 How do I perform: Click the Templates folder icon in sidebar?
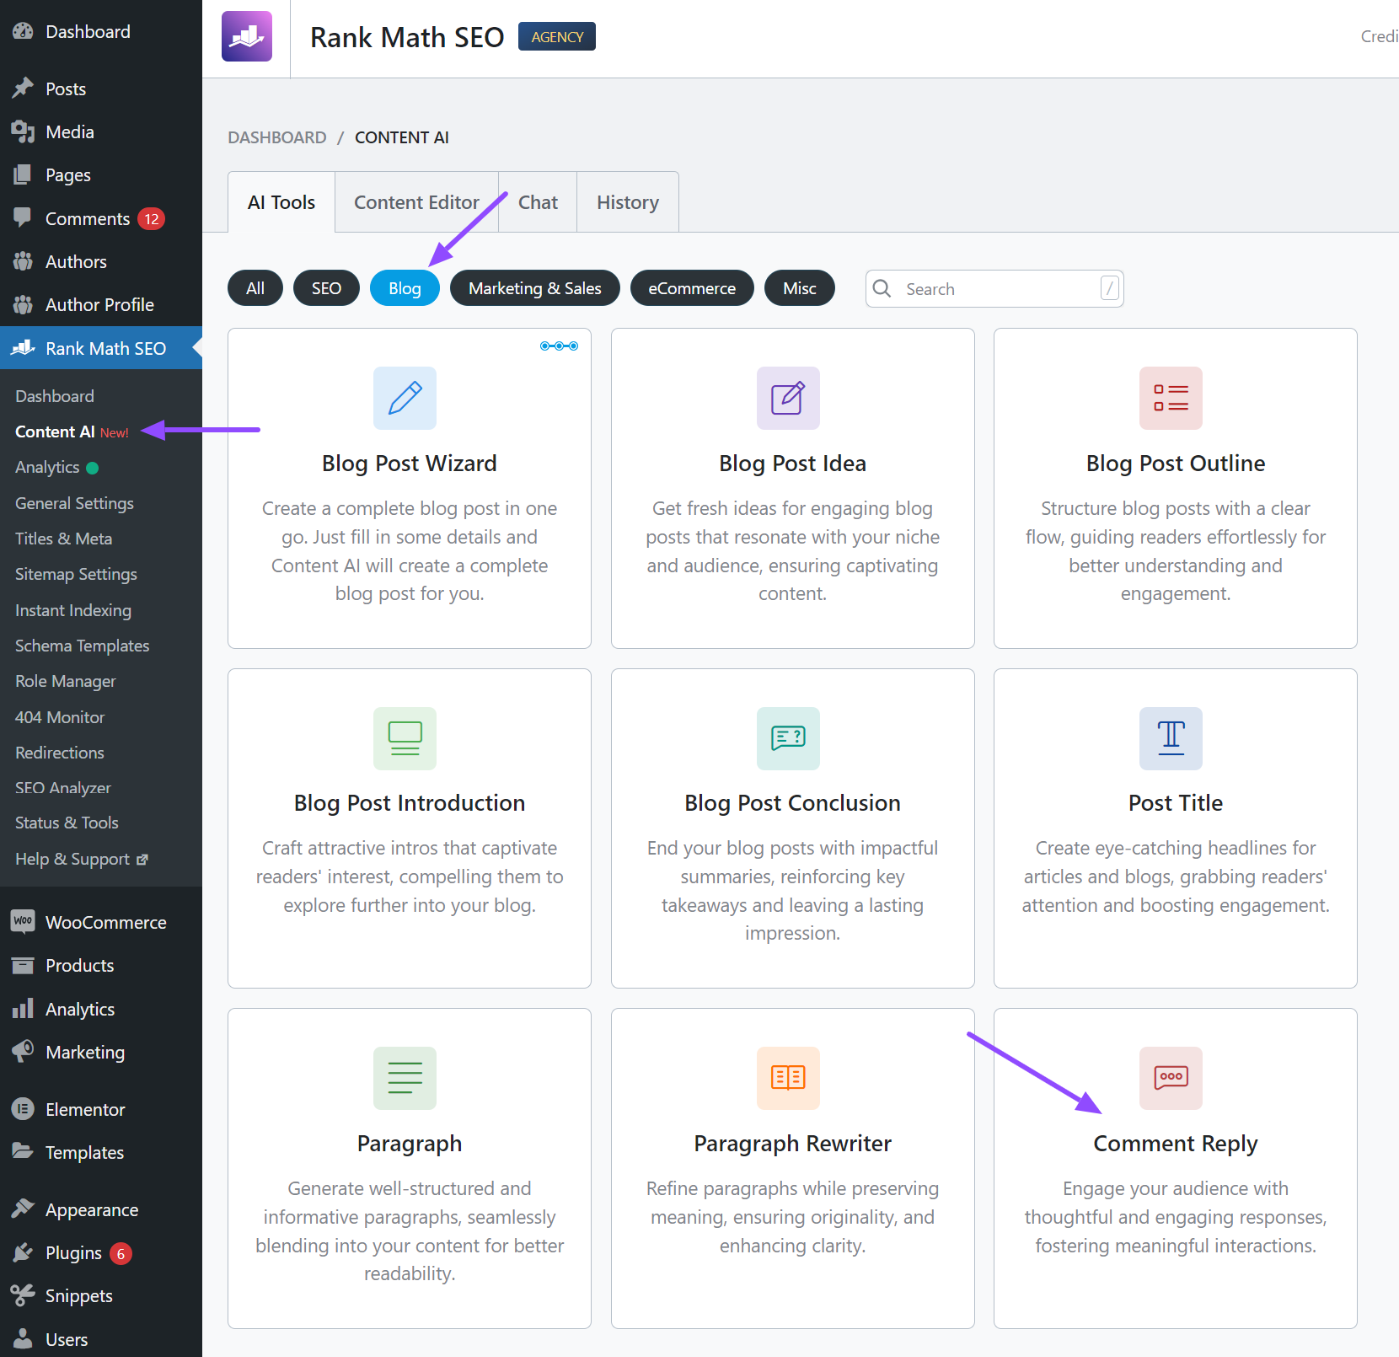tap(22, 1151)
